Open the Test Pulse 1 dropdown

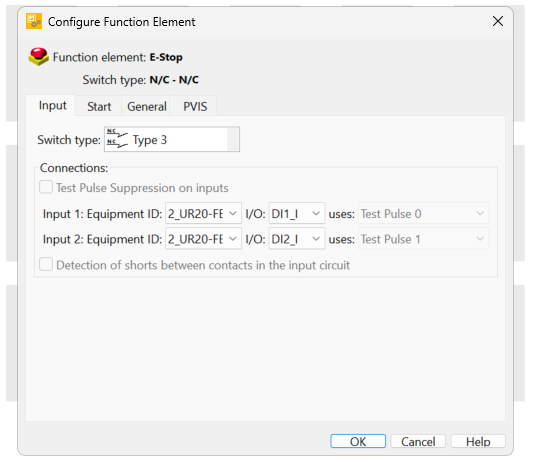(x=423, y=239)
